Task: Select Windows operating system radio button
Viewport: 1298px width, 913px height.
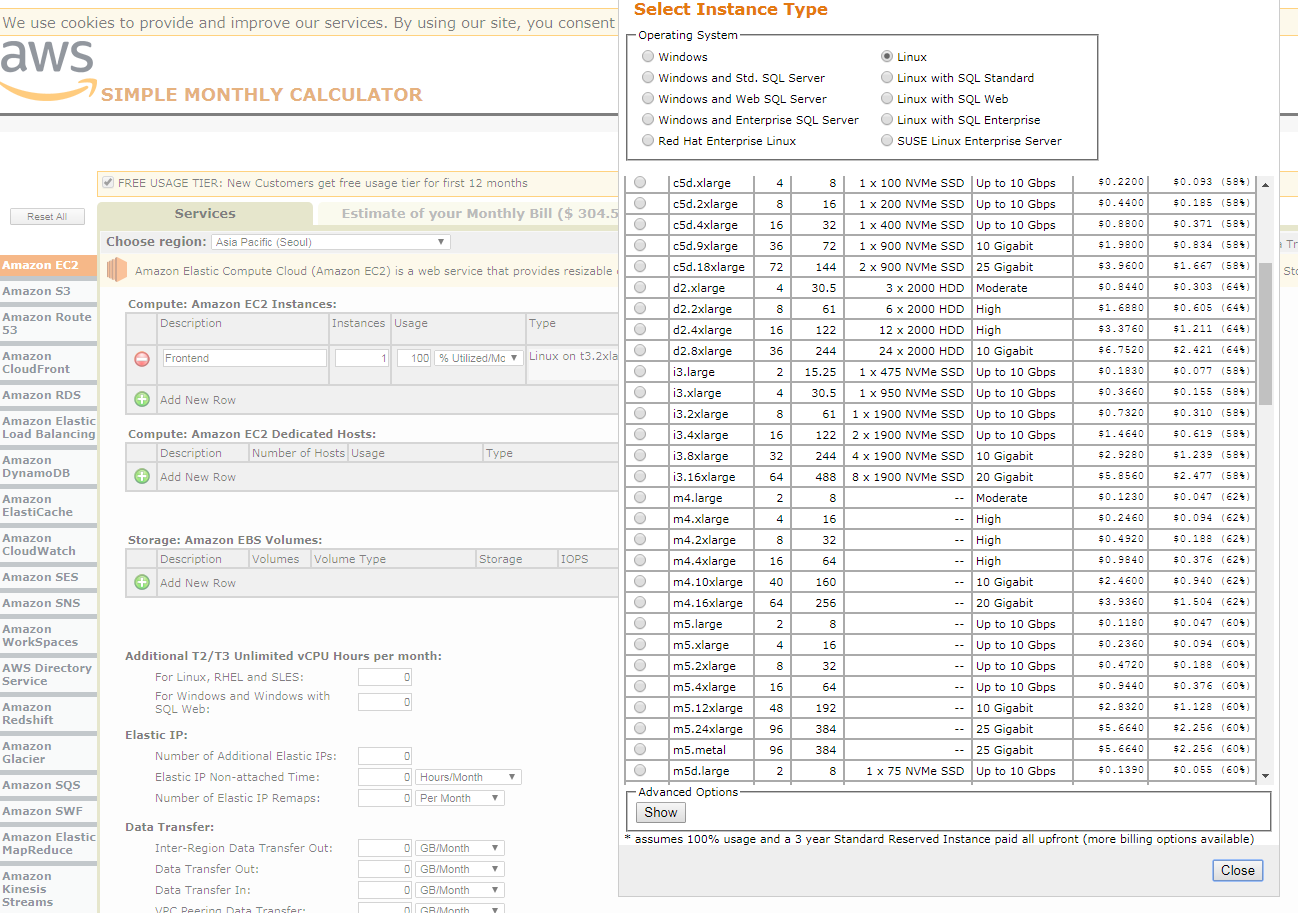Action: [x=649, y=57]
